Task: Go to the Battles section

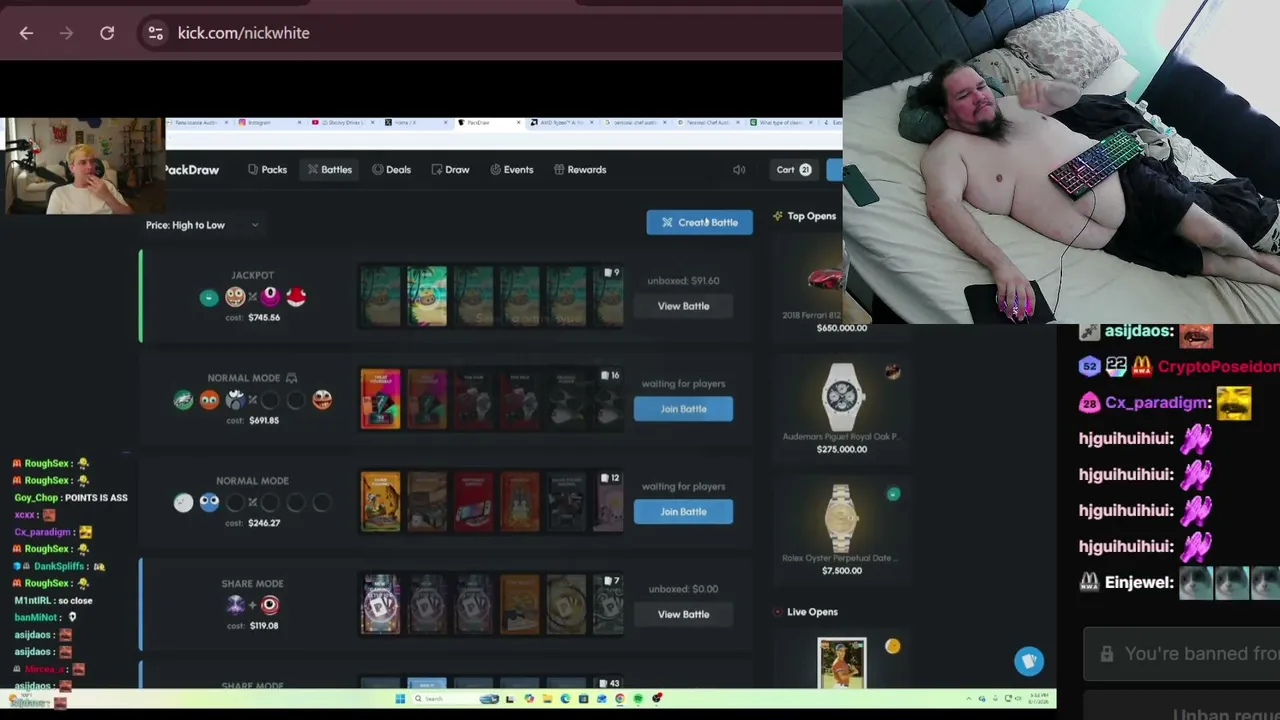Action: coord(330,170)
